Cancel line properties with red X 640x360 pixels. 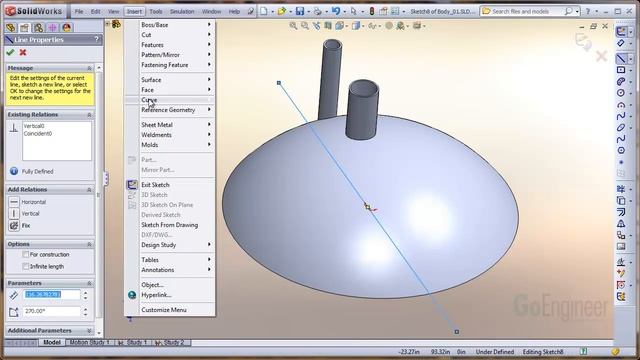coord(23,52)
